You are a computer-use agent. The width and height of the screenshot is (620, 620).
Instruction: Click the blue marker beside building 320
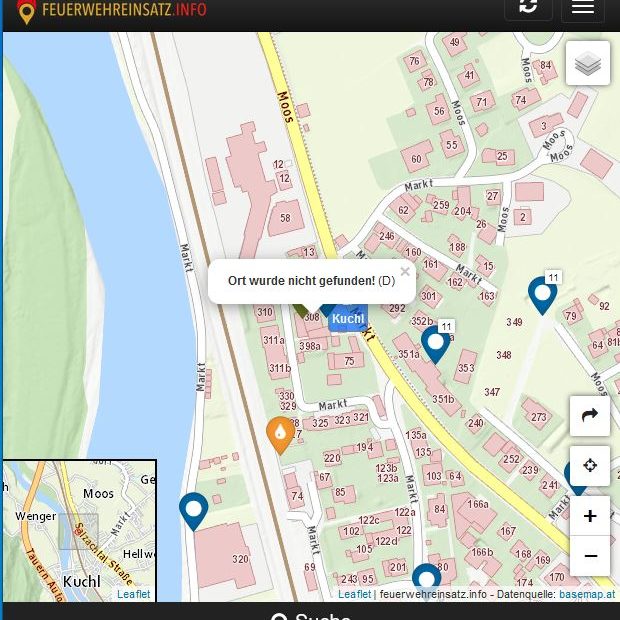tap(193, 510)
